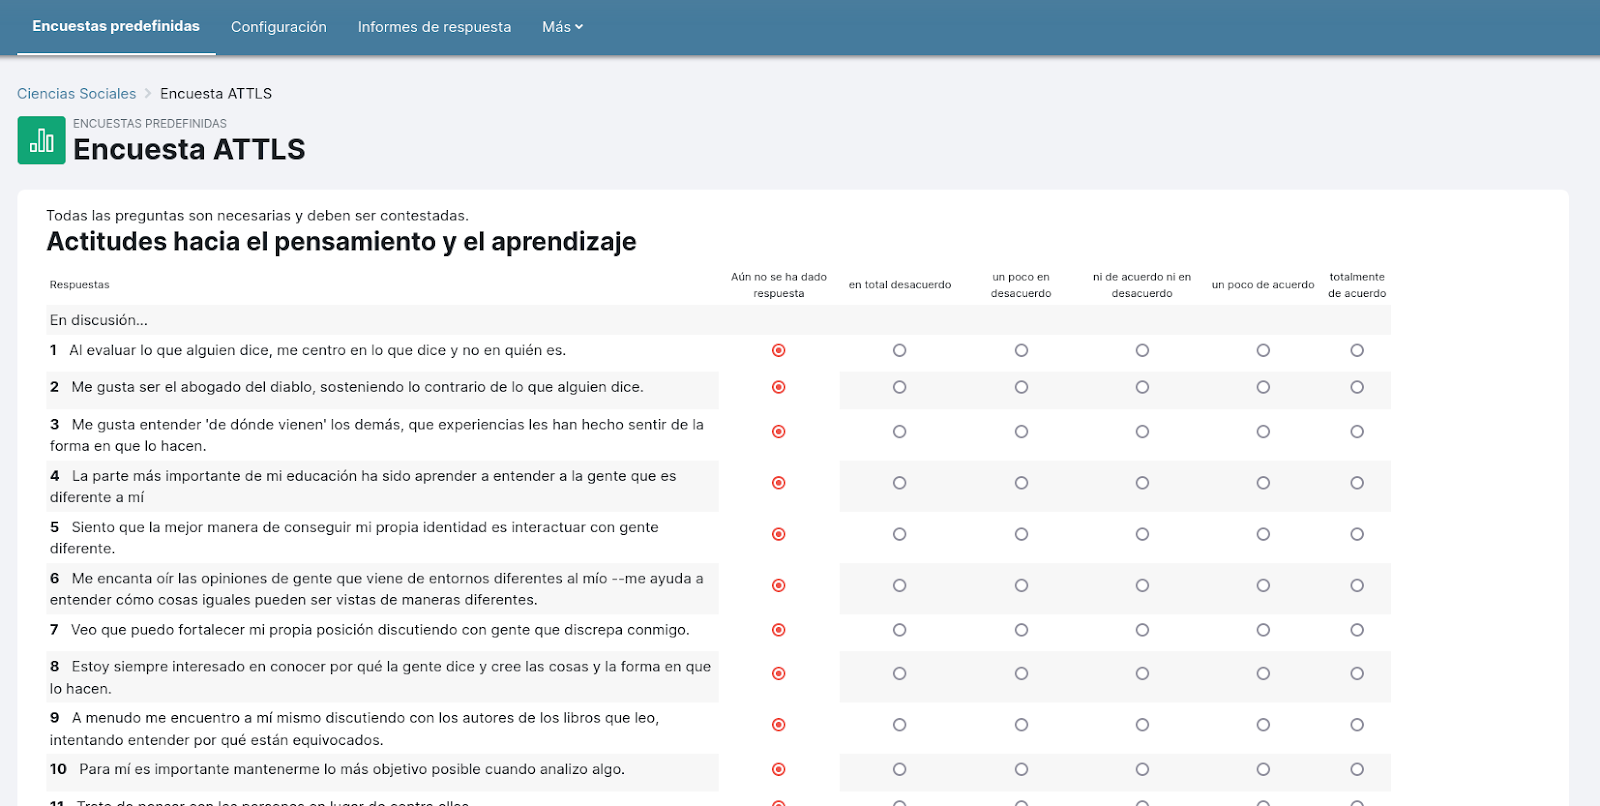Viewport: 1600px width, 806px height.
Task: Pick 'totalmente de acuerdo' for question 5
Action: (x=1357, y=534)
